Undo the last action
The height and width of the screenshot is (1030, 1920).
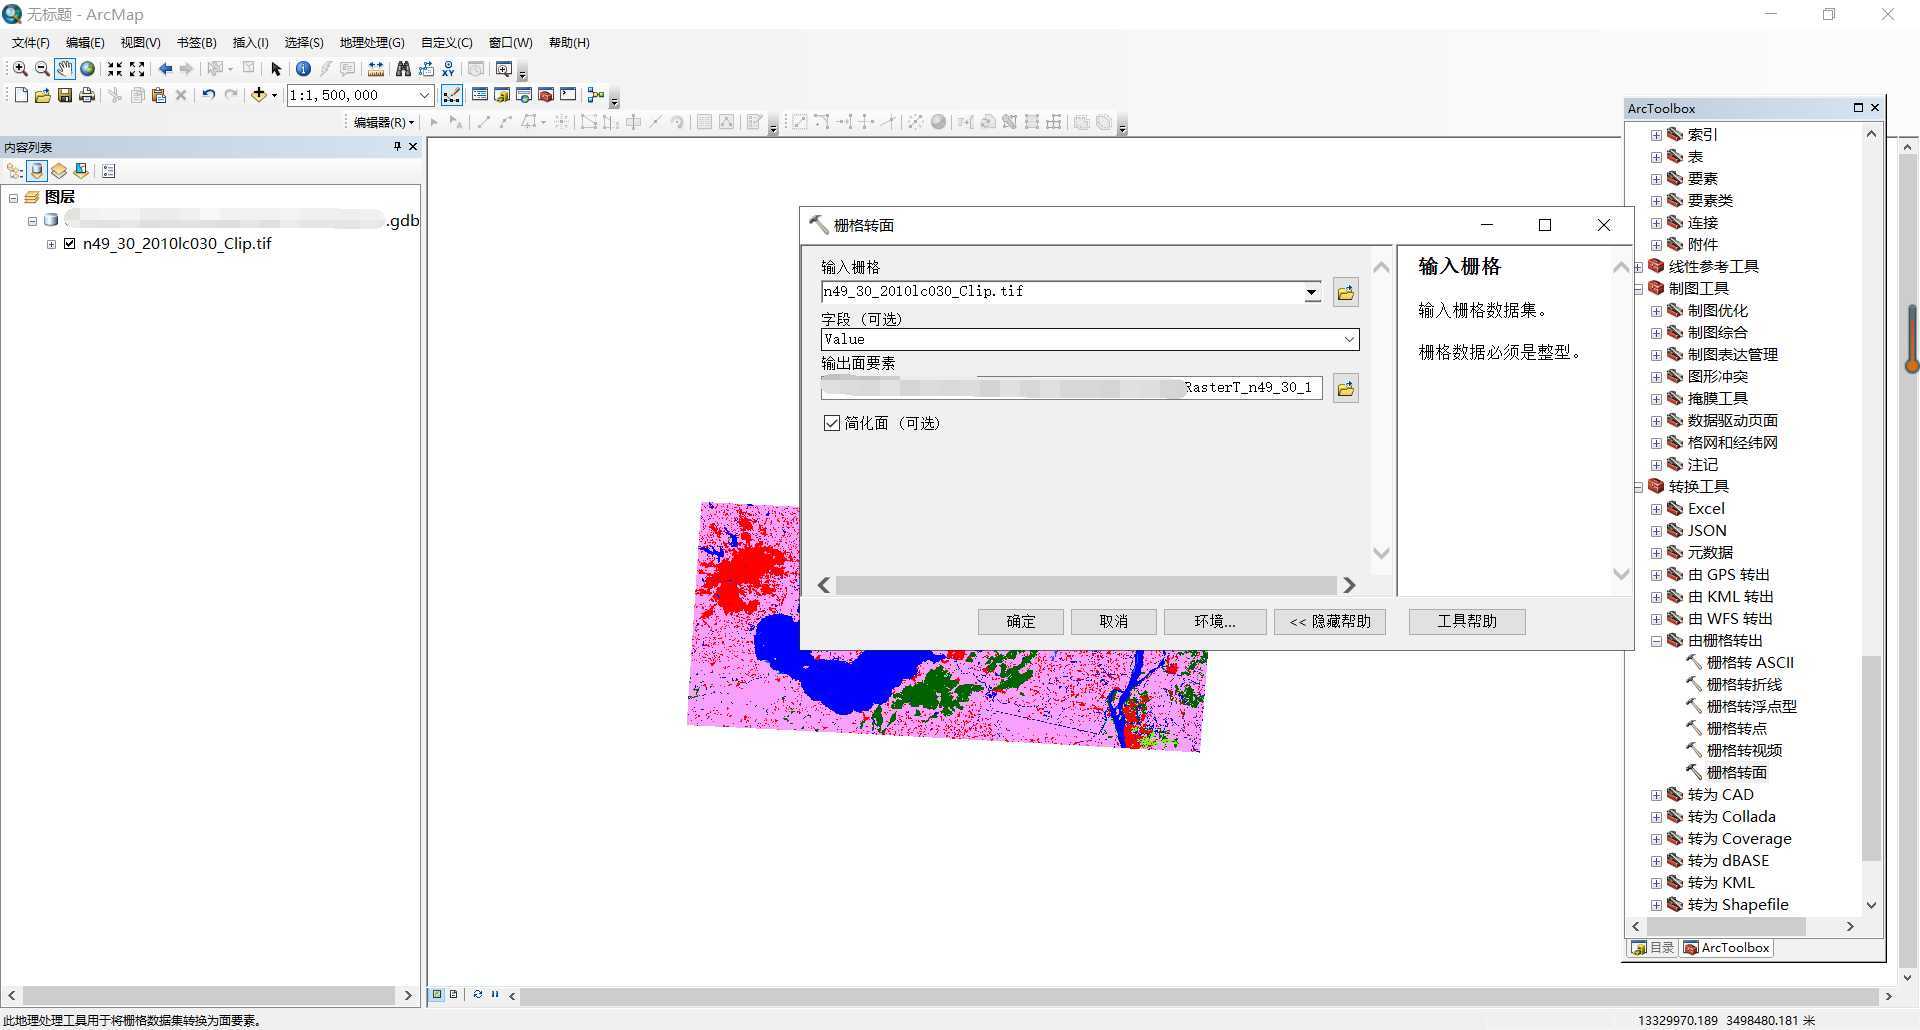click(x=208, y=95)
